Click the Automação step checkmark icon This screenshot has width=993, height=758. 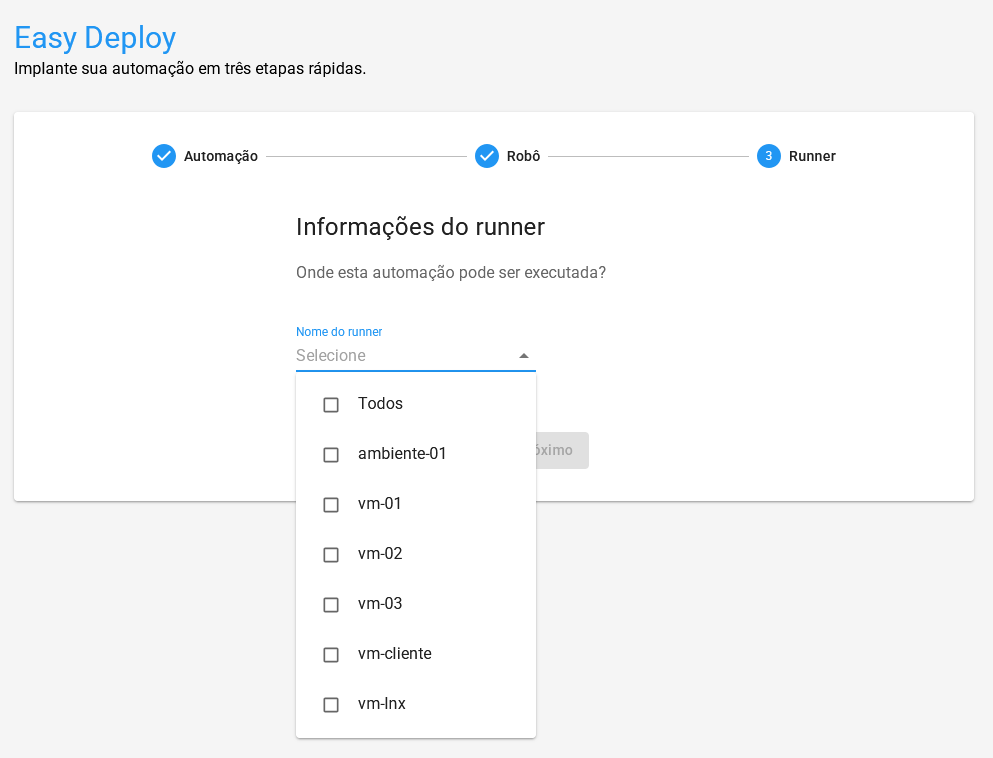pyautogui.click(x=164, y=156)
